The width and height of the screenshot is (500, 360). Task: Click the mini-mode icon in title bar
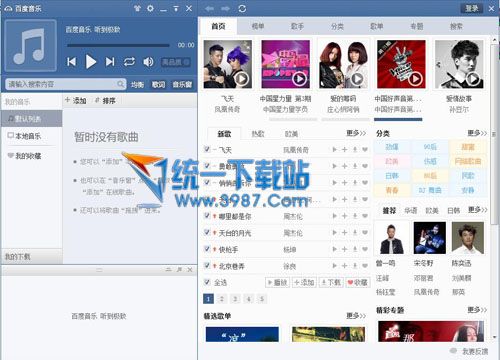point(176,9)
